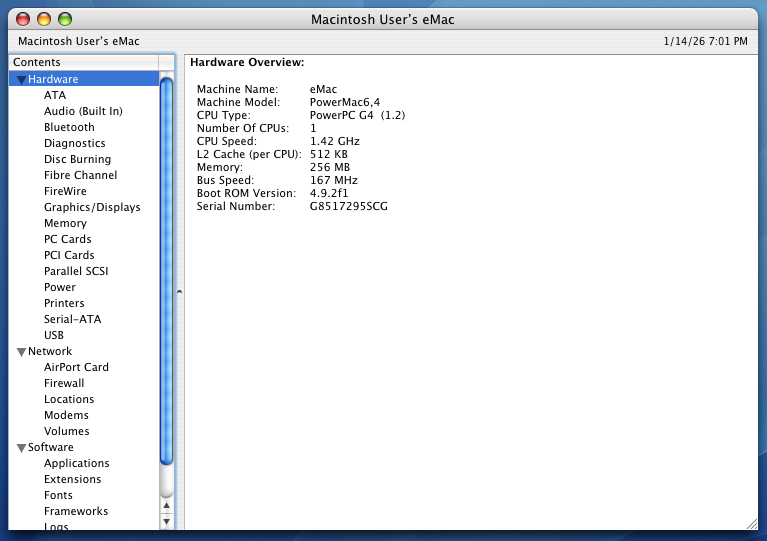
Task: Select Diagnostics in the sidebar
Action: click(x=74, y=143)
